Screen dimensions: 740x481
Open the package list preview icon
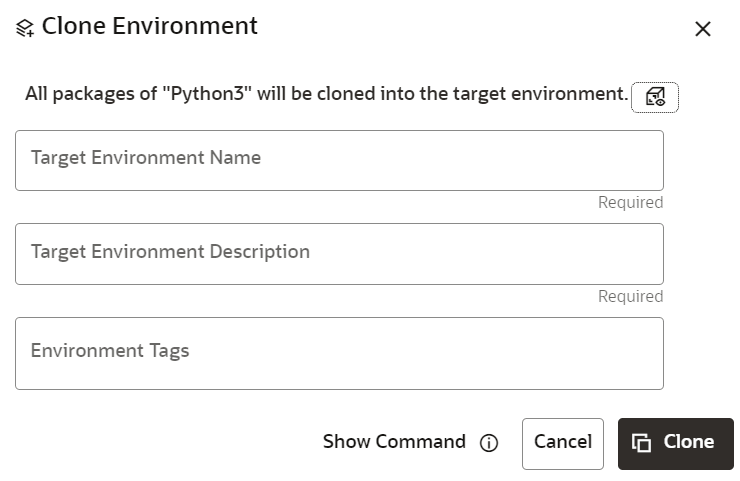pyautogui.click(x=655, y=96)
